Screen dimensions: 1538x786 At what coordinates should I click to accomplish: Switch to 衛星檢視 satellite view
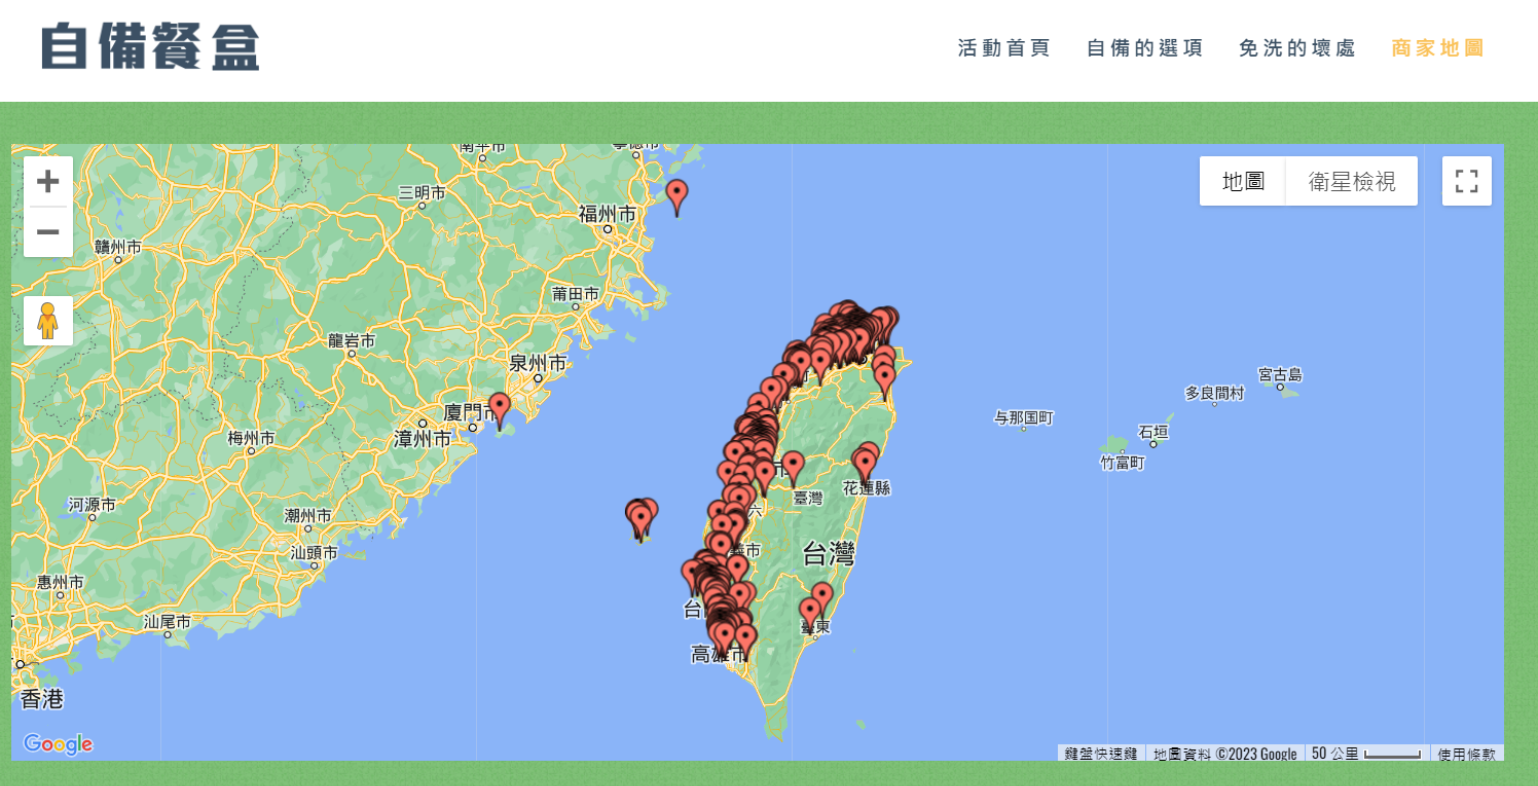coord(1351,181)
